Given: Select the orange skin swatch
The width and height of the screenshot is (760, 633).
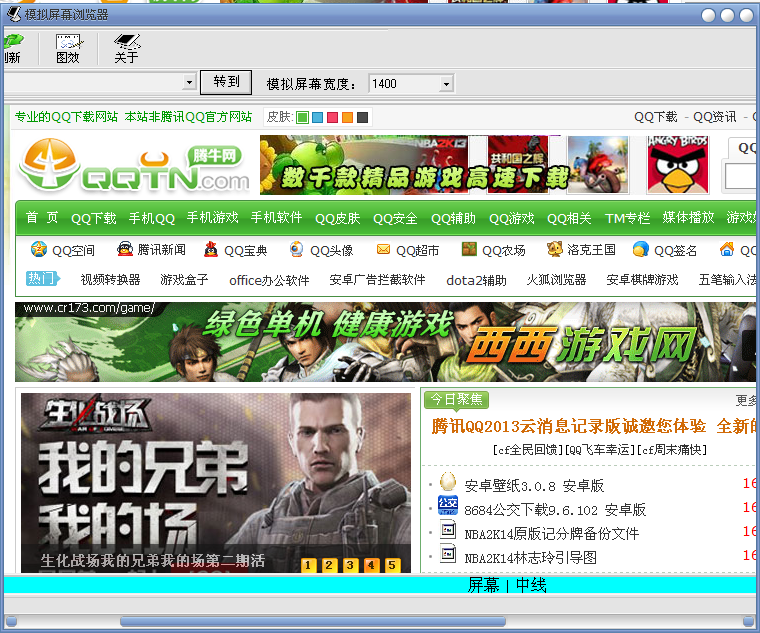Looking at the screenshot, I should pos(348,117).
